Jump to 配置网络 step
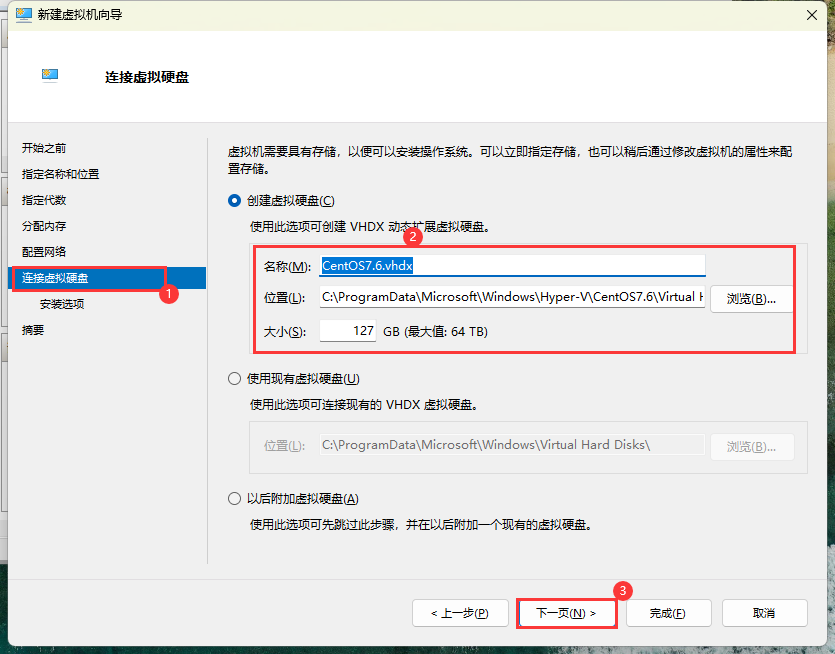The height and width of the screenshot is (654, 835). 44,251
